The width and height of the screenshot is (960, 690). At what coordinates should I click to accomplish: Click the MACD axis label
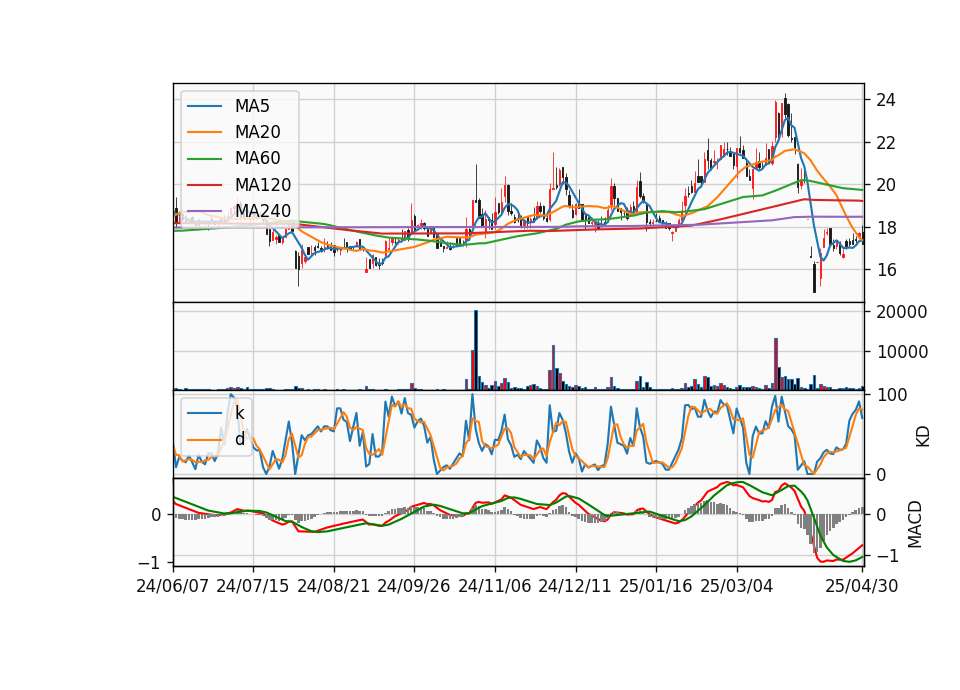coord(915,524)
